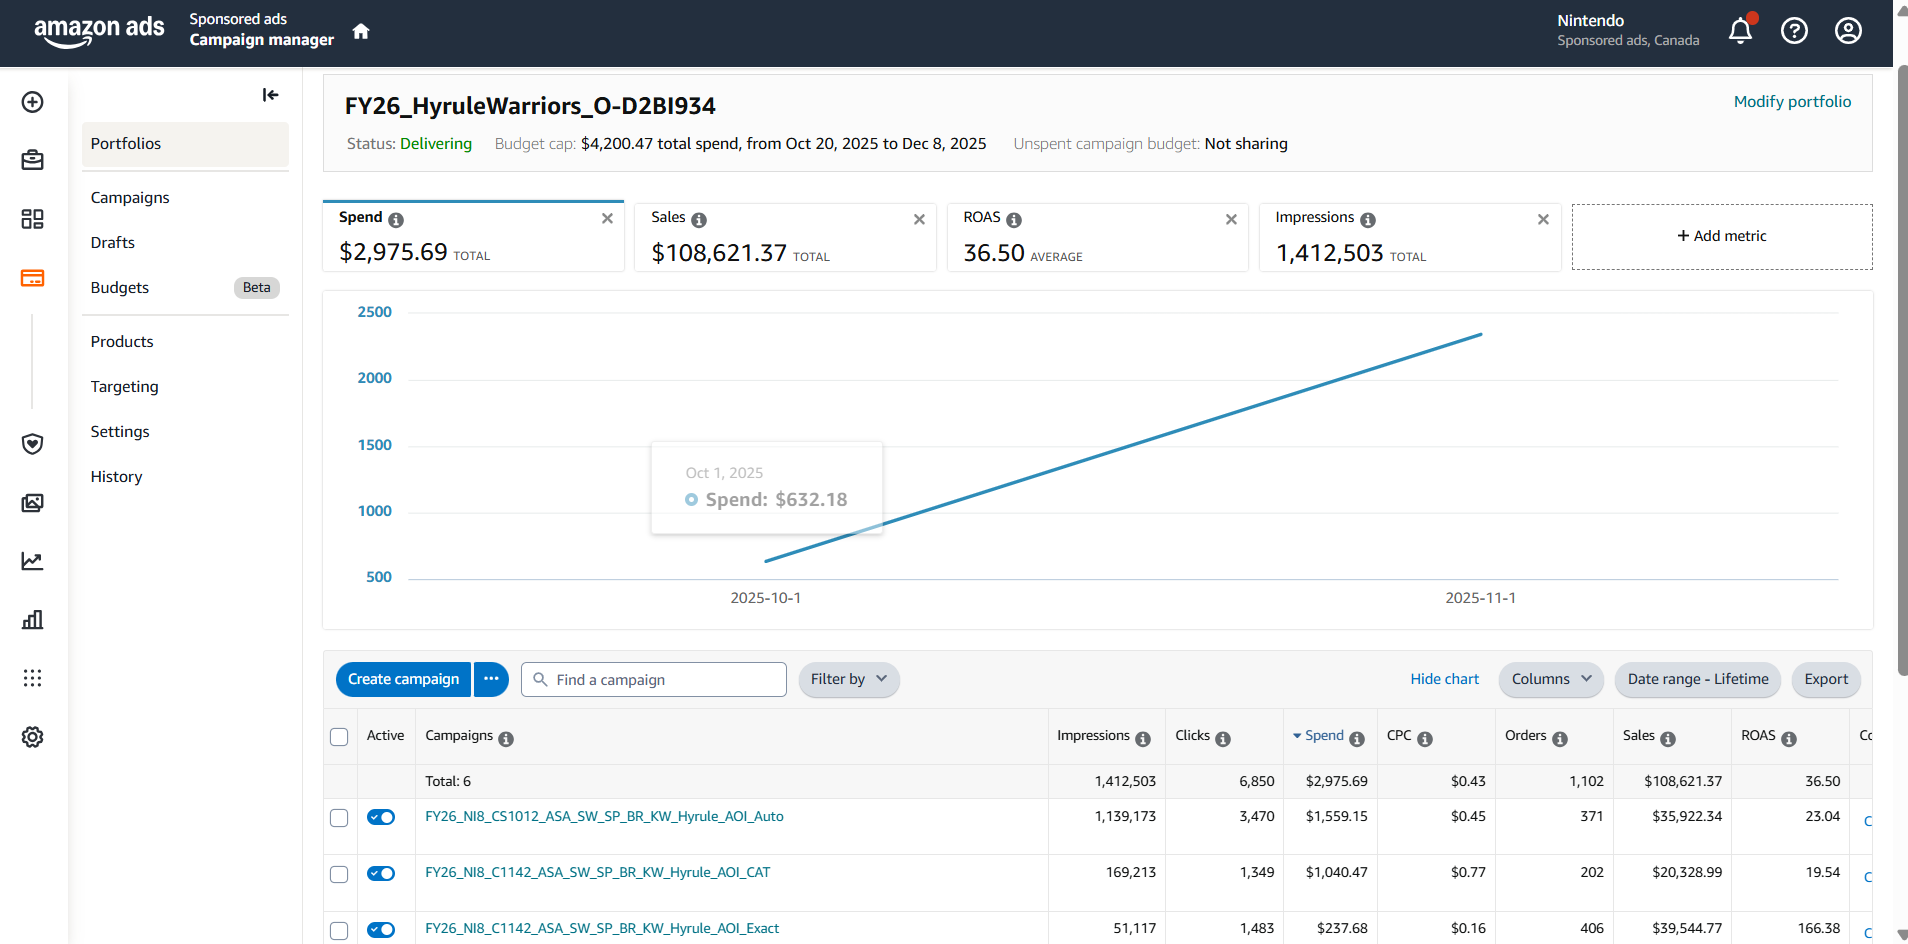Go to home via house icon
1908x944 pixels.
[361, 31]
